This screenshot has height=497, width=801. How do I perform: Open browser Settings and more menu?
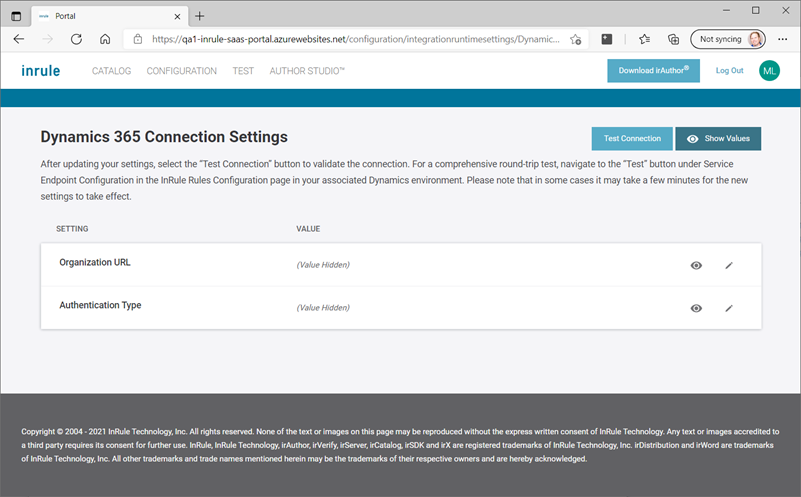tap(783, 39)
